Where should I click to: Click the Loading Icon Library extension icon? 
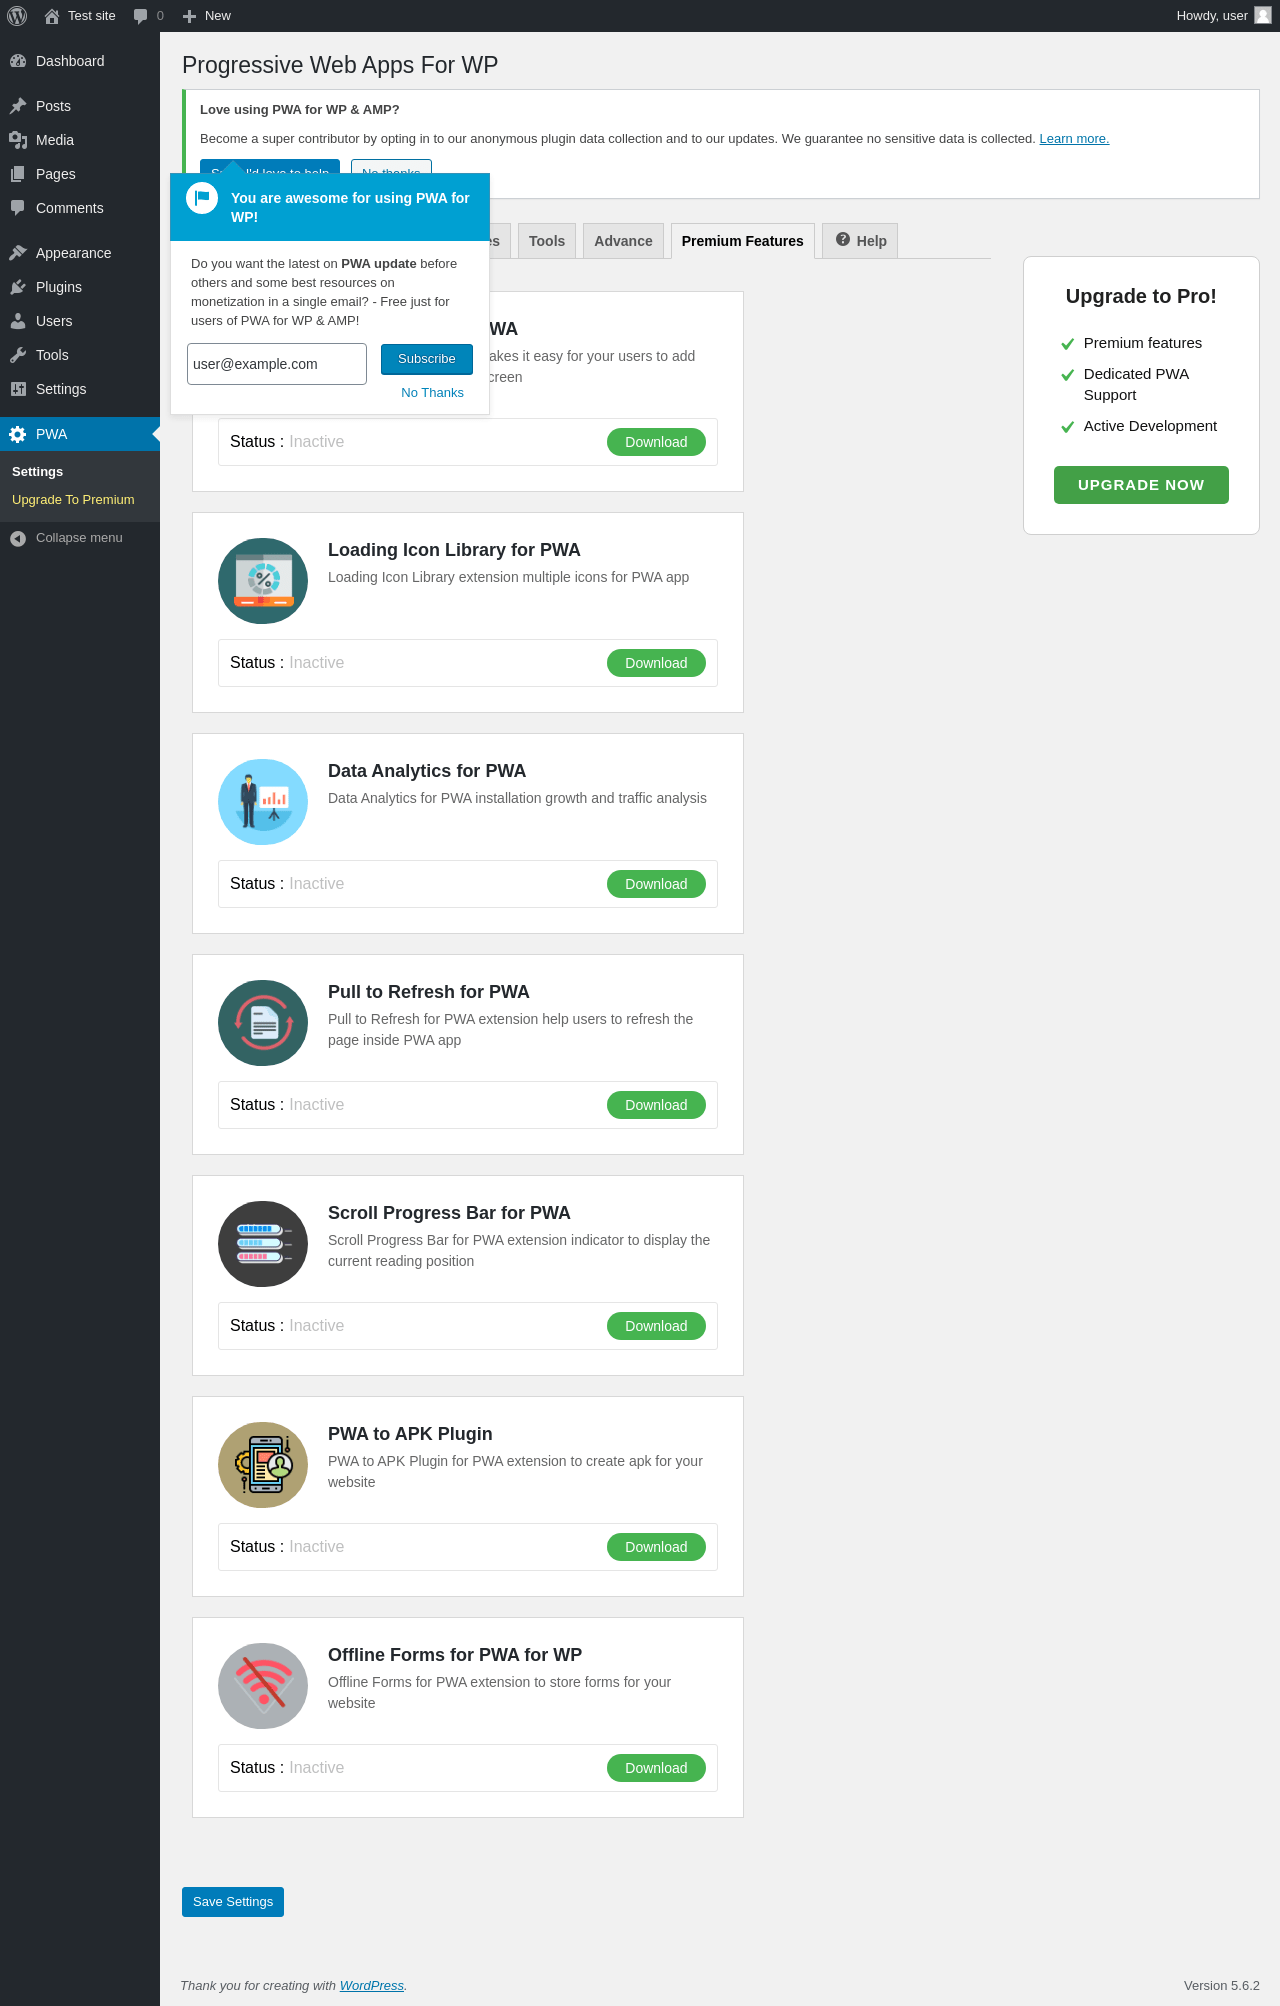[263, 581]
